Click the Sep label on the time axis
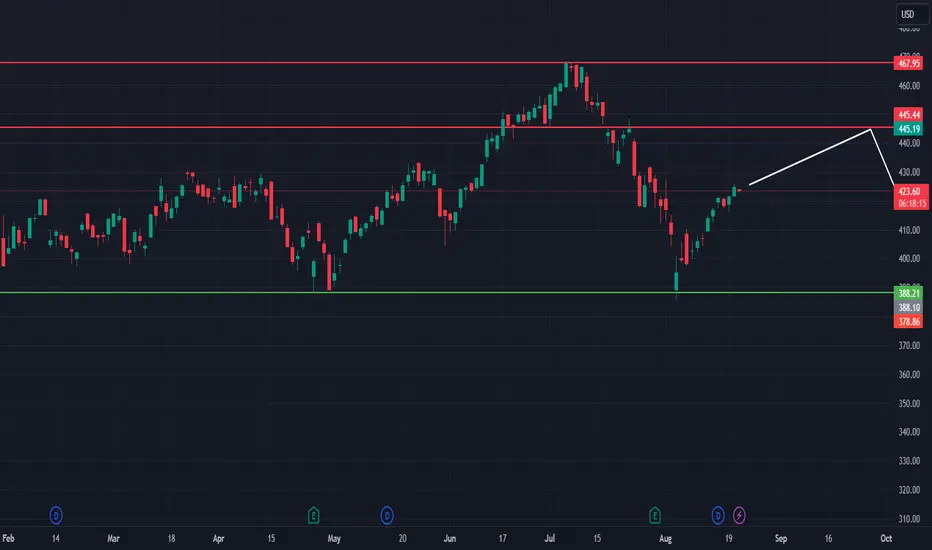The image size is (932, 550). [781, 538]
